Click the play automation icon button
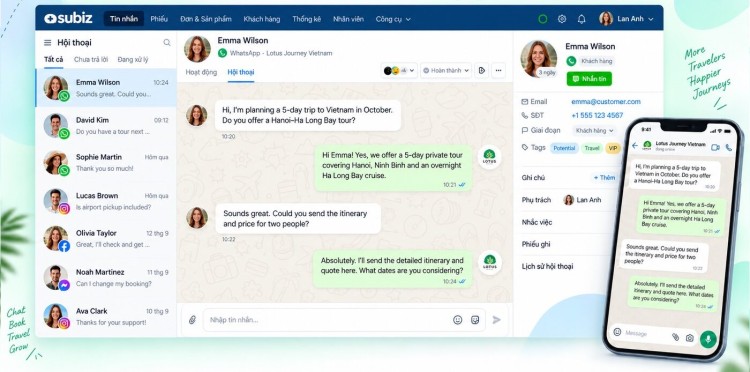 click(482, 71)
